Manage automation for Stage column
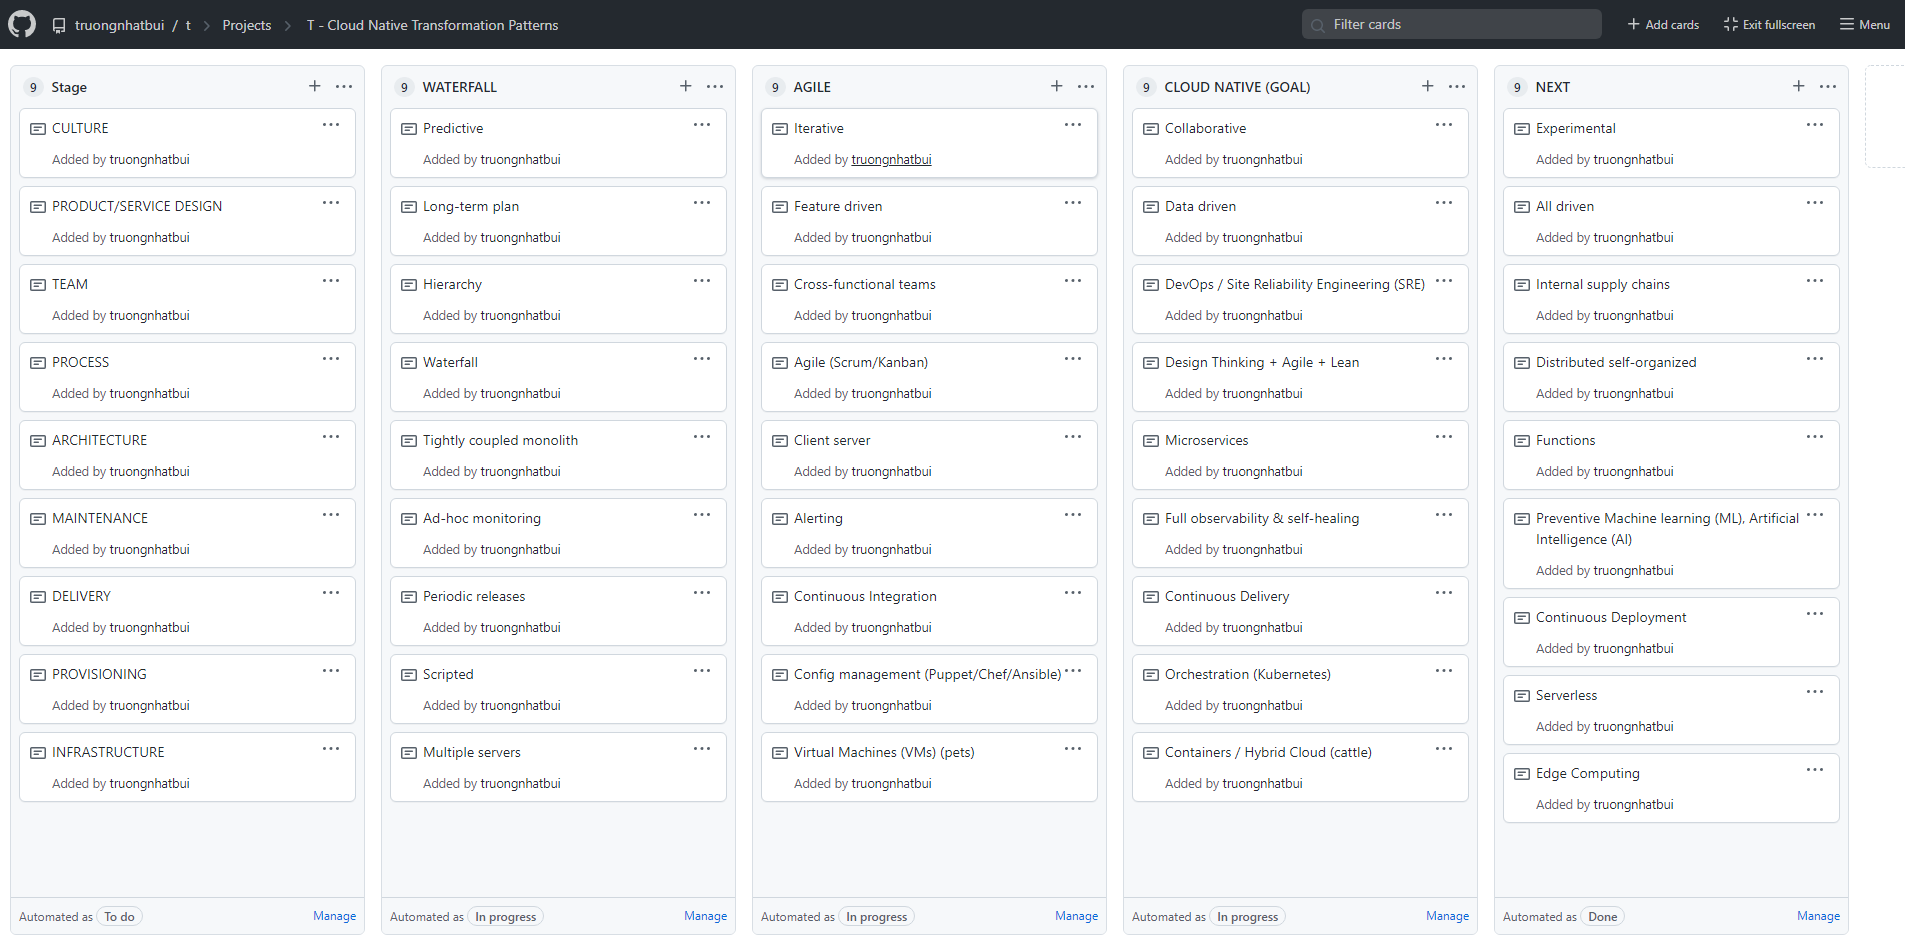This screenshot has height=949, width=1905. coord(334,916)
